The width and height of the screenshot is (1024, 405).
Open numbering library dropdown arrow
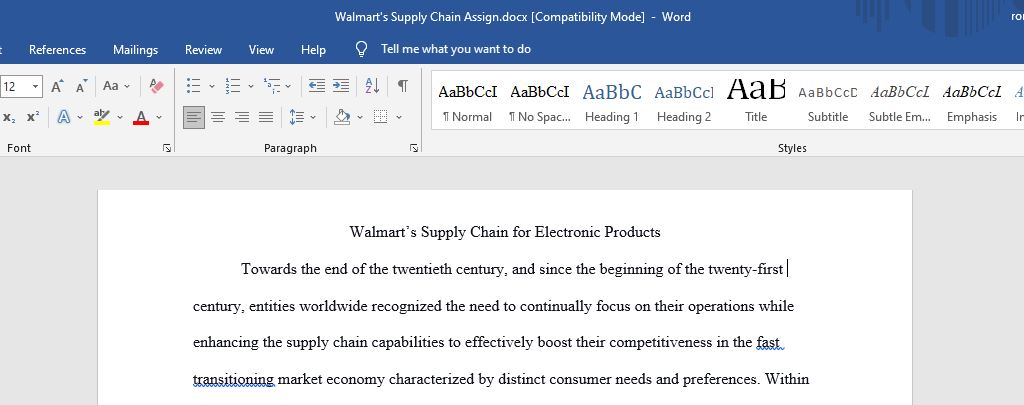pos(250,86)
